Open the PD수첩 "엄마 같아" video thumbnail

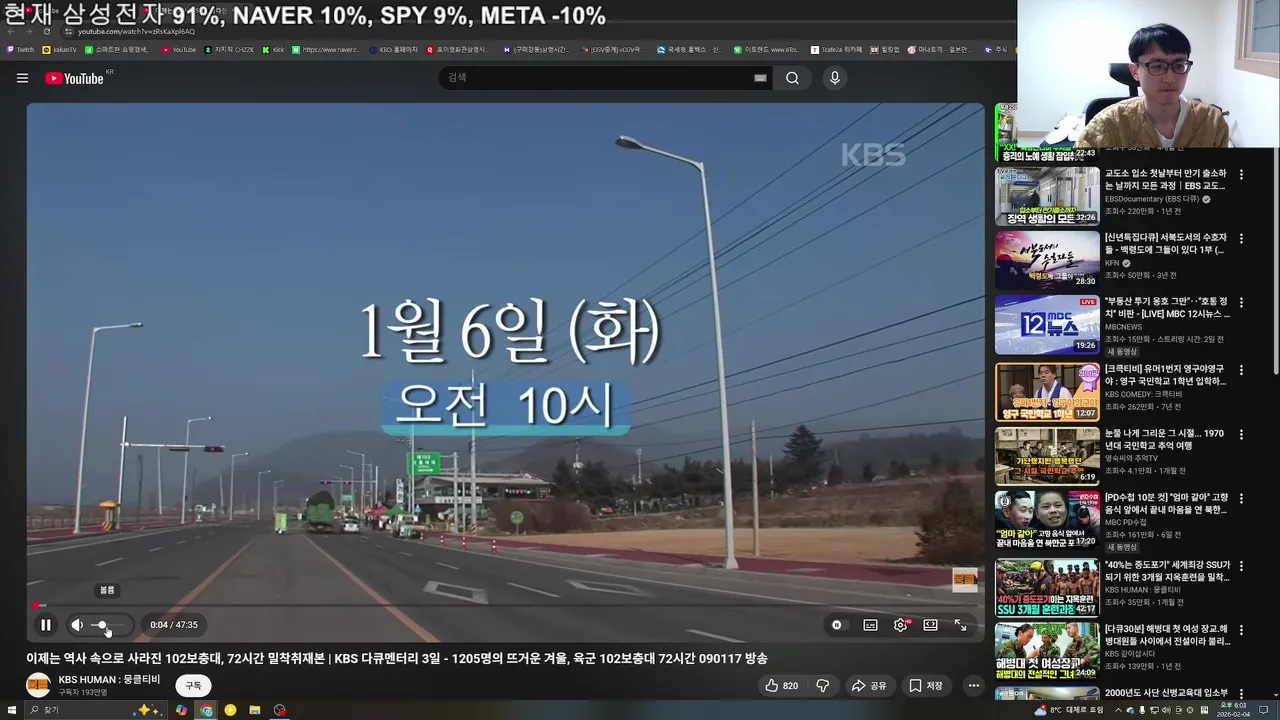[1047, 519]
